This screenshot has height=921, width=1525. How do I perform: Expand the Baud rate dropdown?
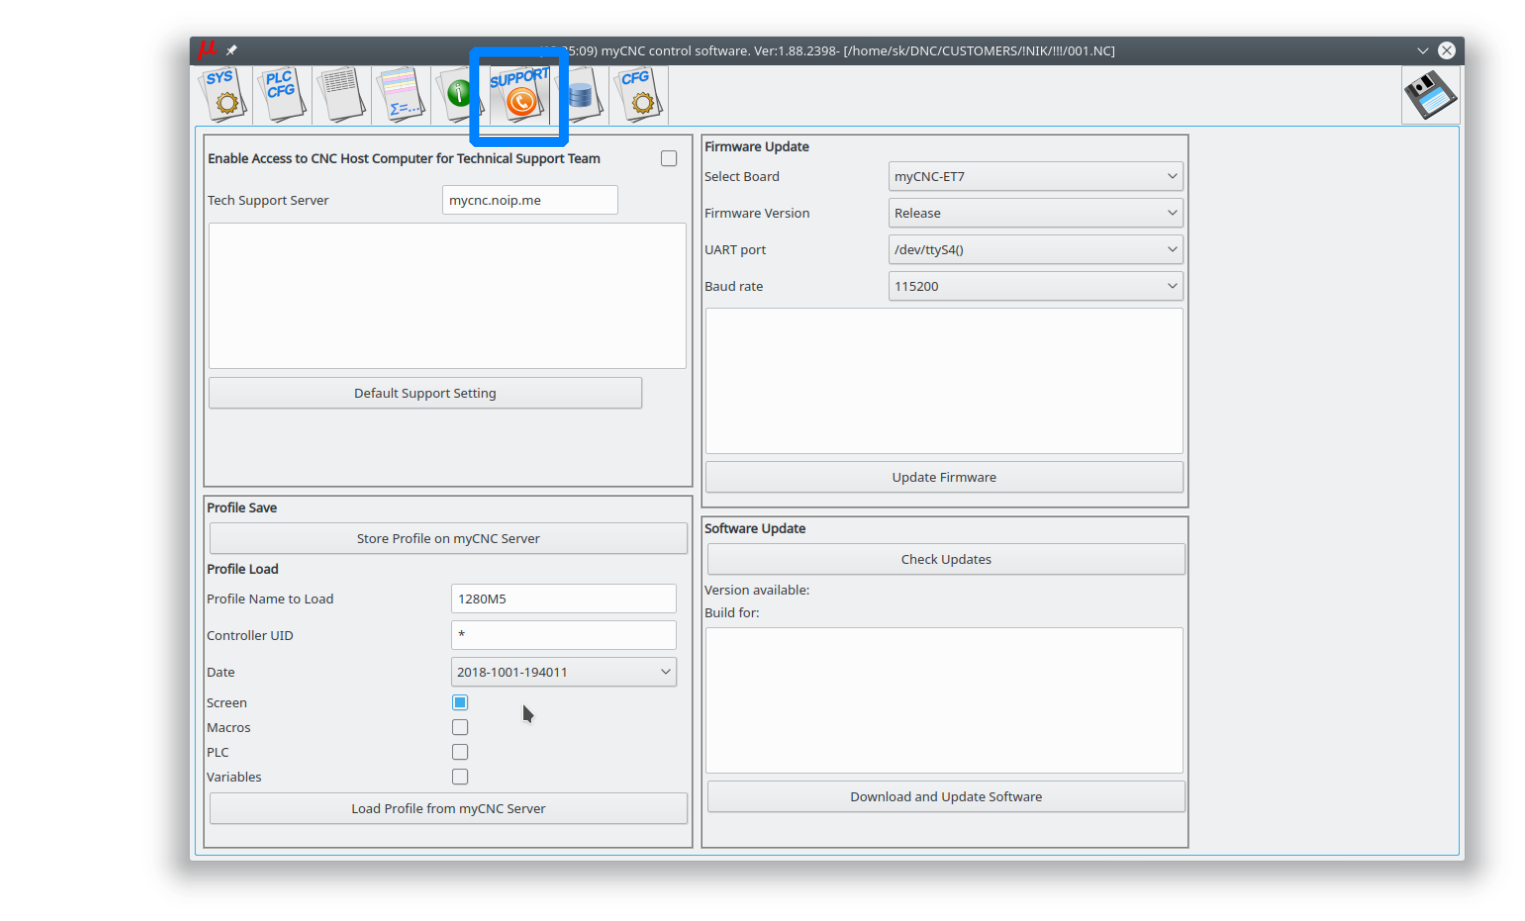[1035, 287]
